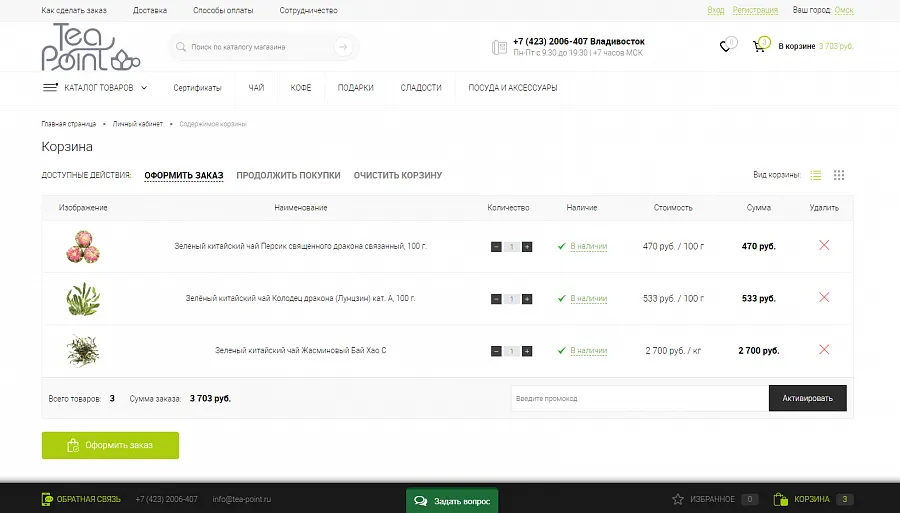Select ОЧИСТИТЬ КОРЗИНУ action link
Image resolution: width=900 pixels, height=513 pixels.
pos(398,176)
